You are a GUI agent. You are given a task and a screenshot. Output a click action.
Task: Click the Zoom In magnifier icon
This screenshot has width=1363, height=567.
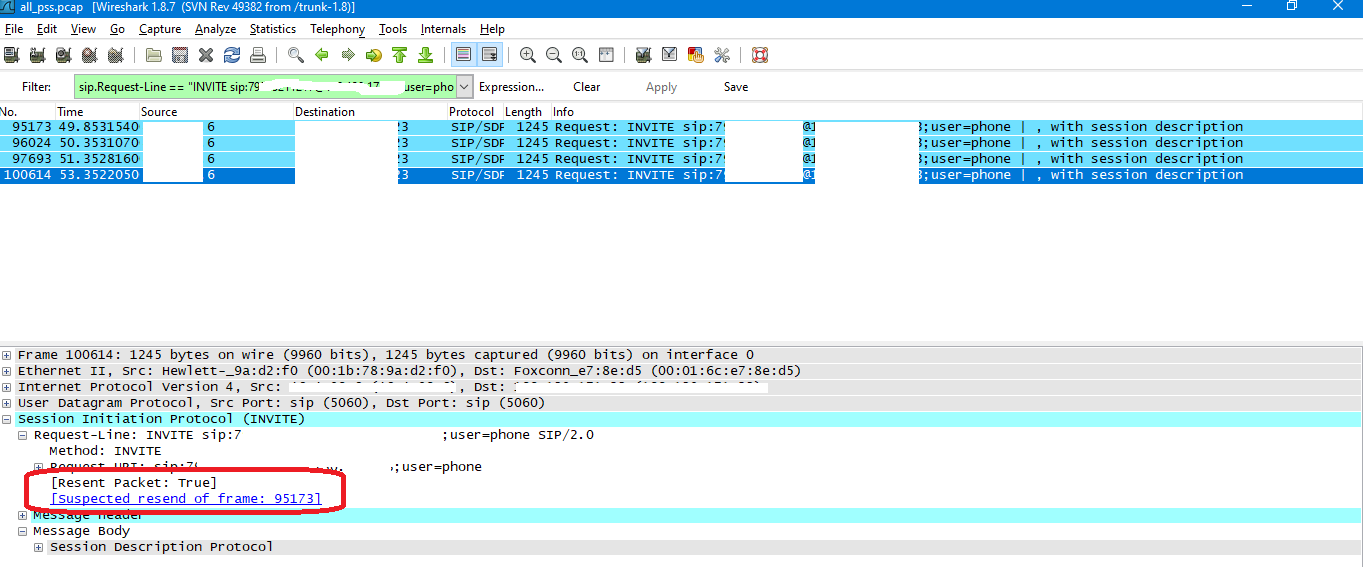[x=528, y=55]
